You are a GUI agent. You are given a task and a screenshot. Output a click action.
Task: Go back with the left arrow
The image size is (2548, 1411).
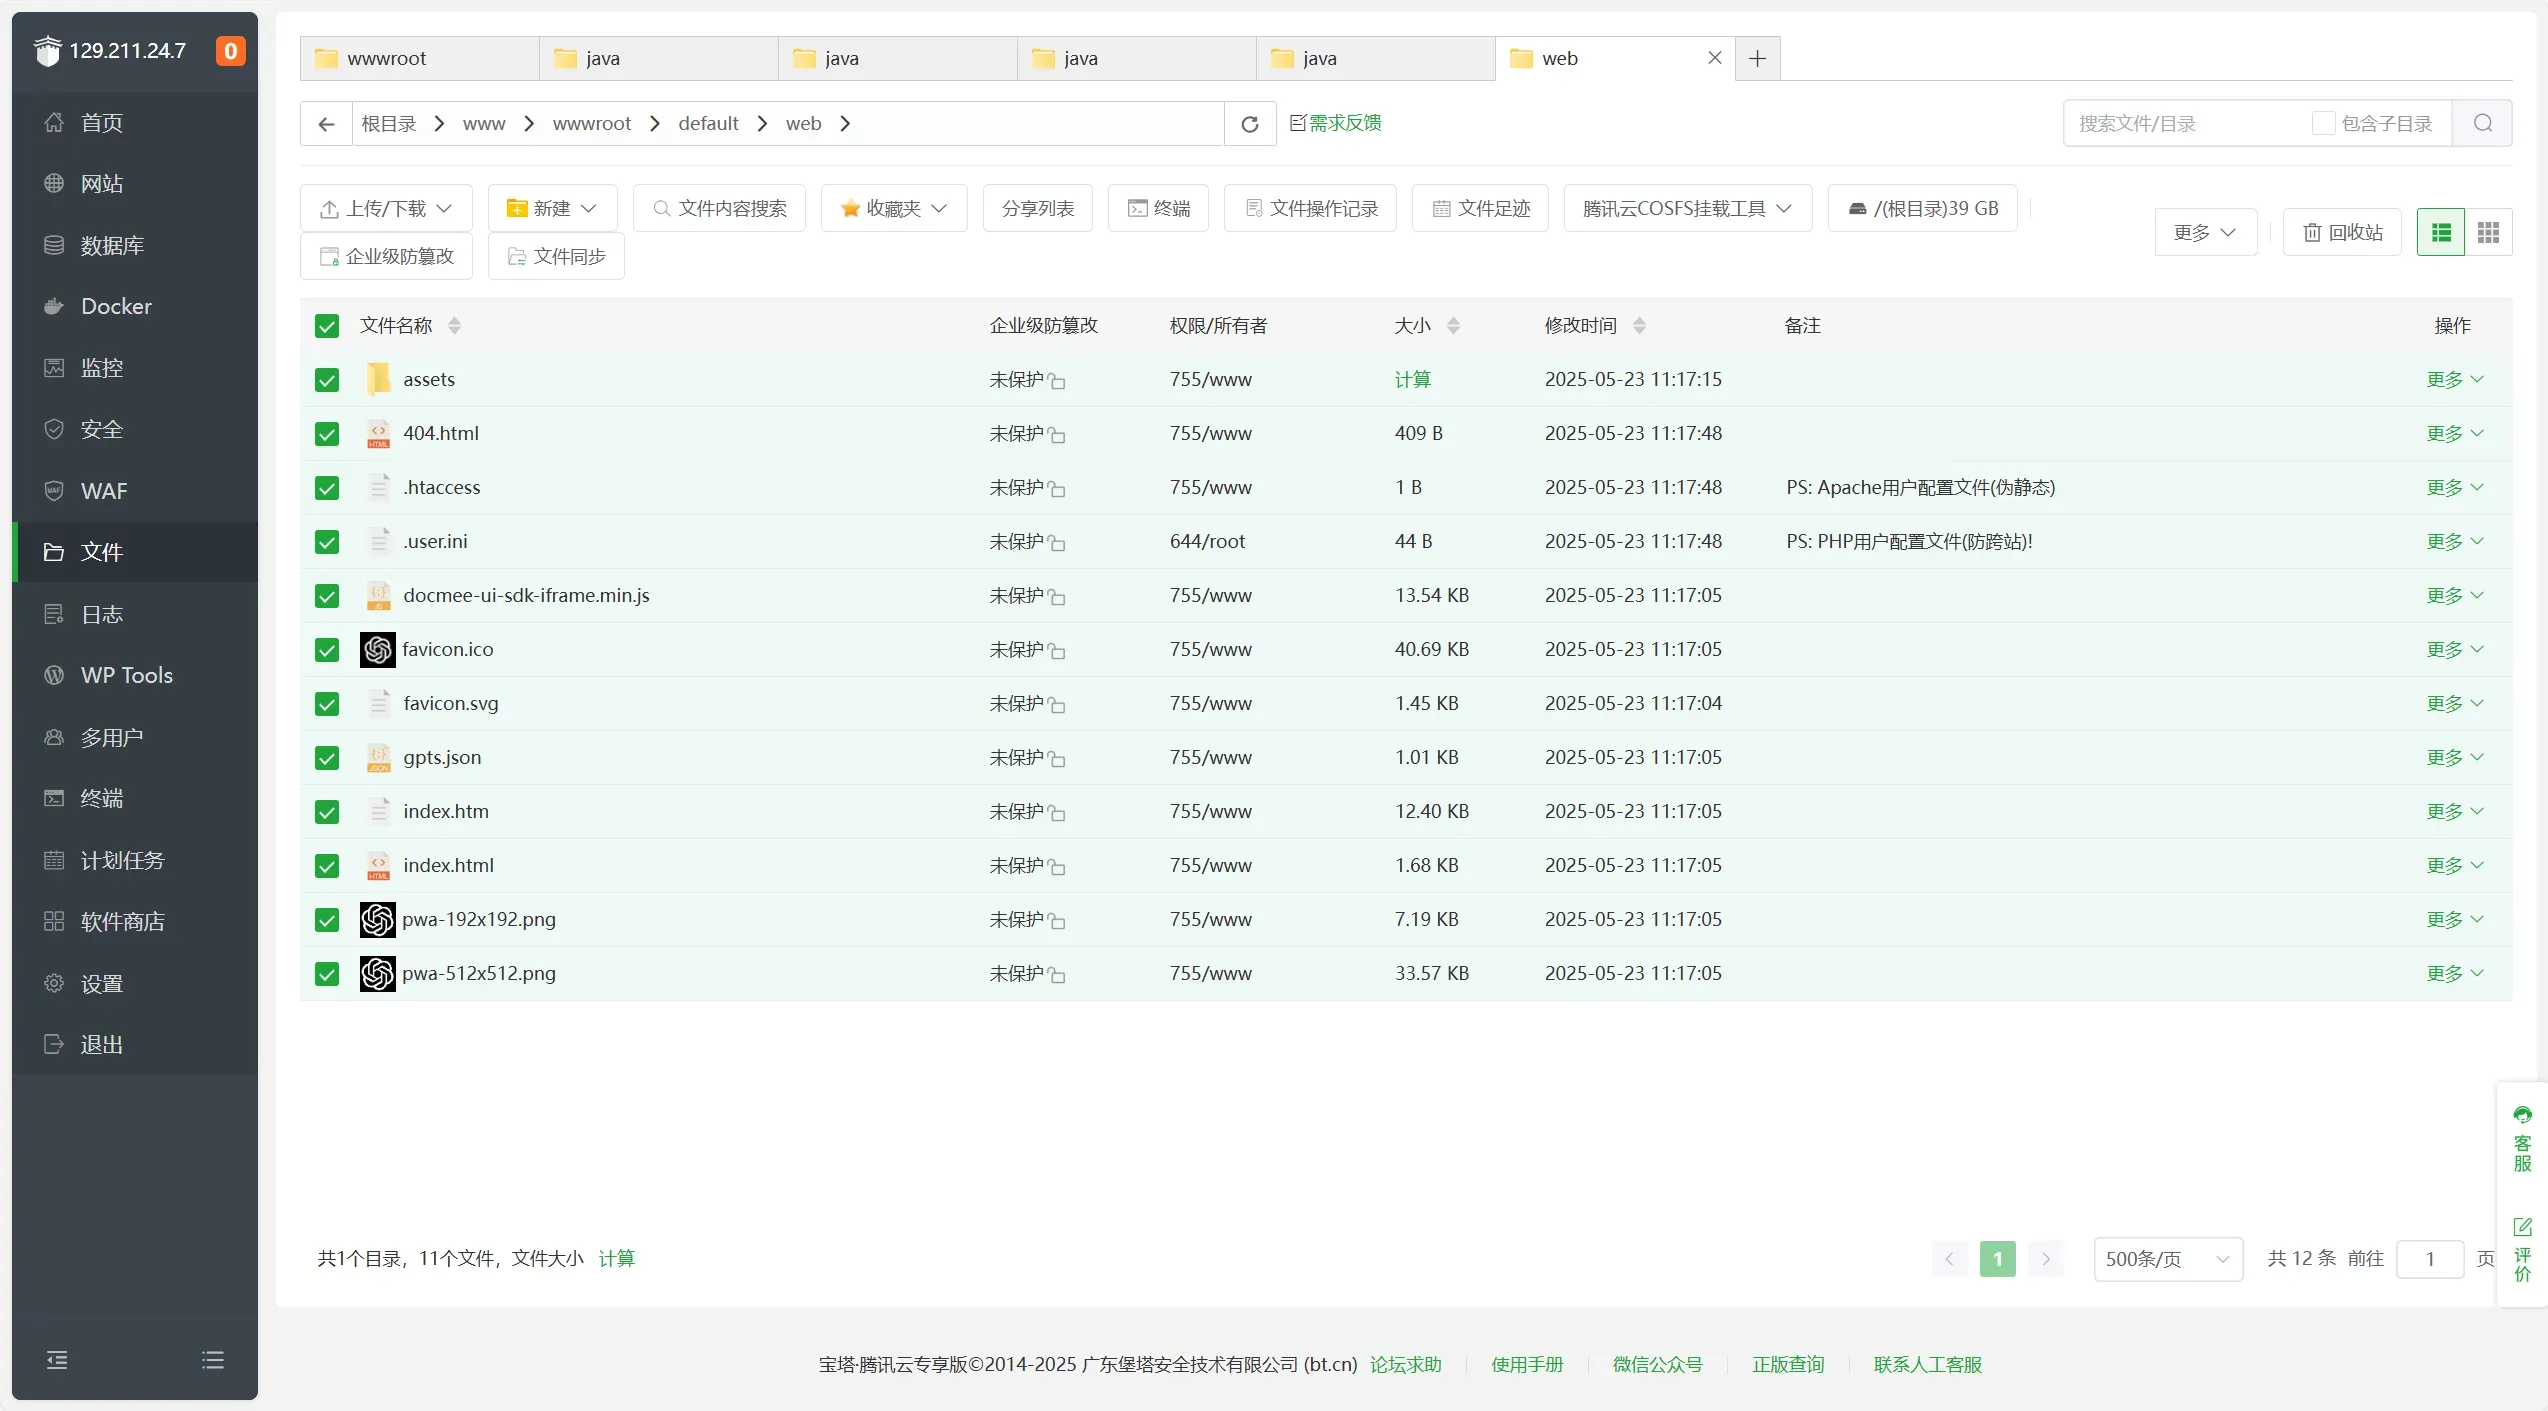click(326, 124)
